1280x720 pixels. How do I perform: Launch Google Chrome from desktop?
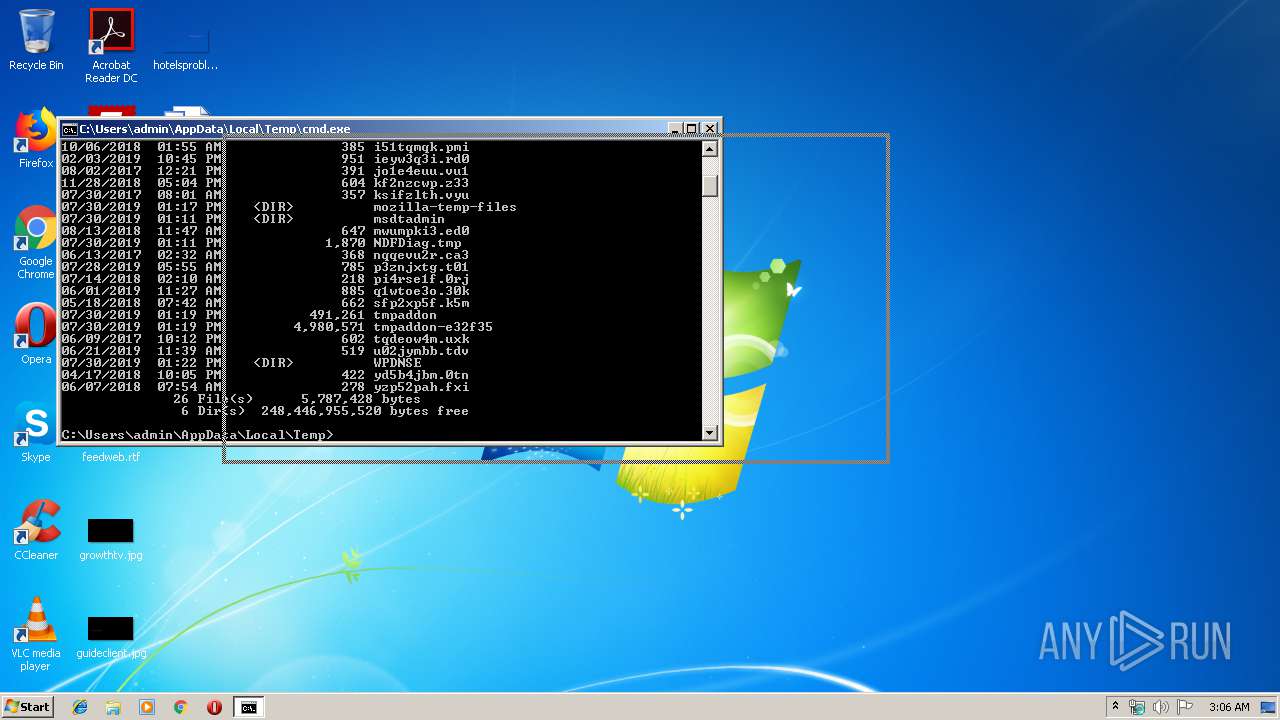[36, 243]
